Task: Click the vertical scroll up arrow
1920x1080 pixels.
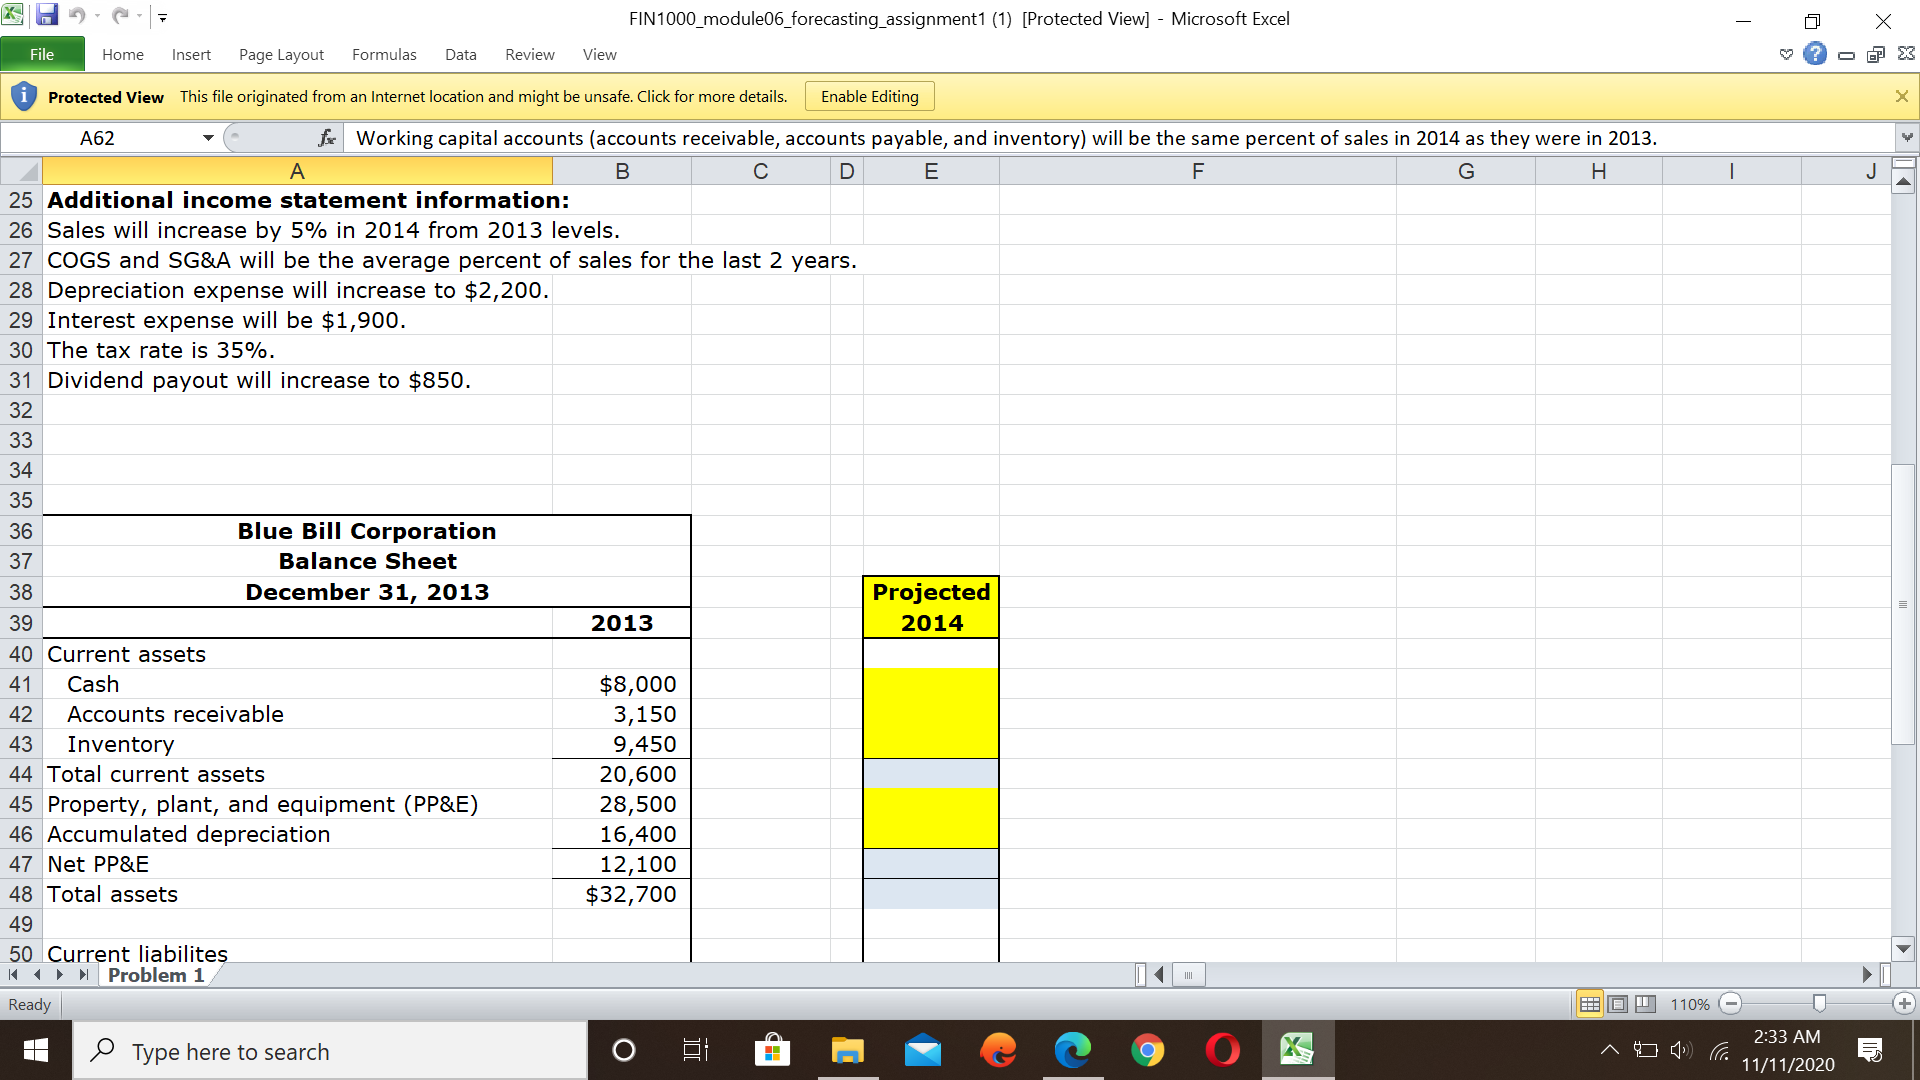Action: click(x=1903, y=182)
